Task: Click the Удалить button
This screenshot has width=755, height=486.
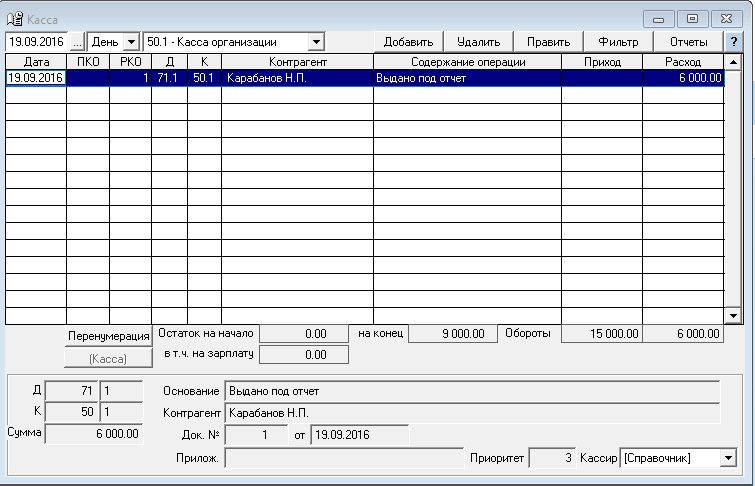Action: [478, 42]
